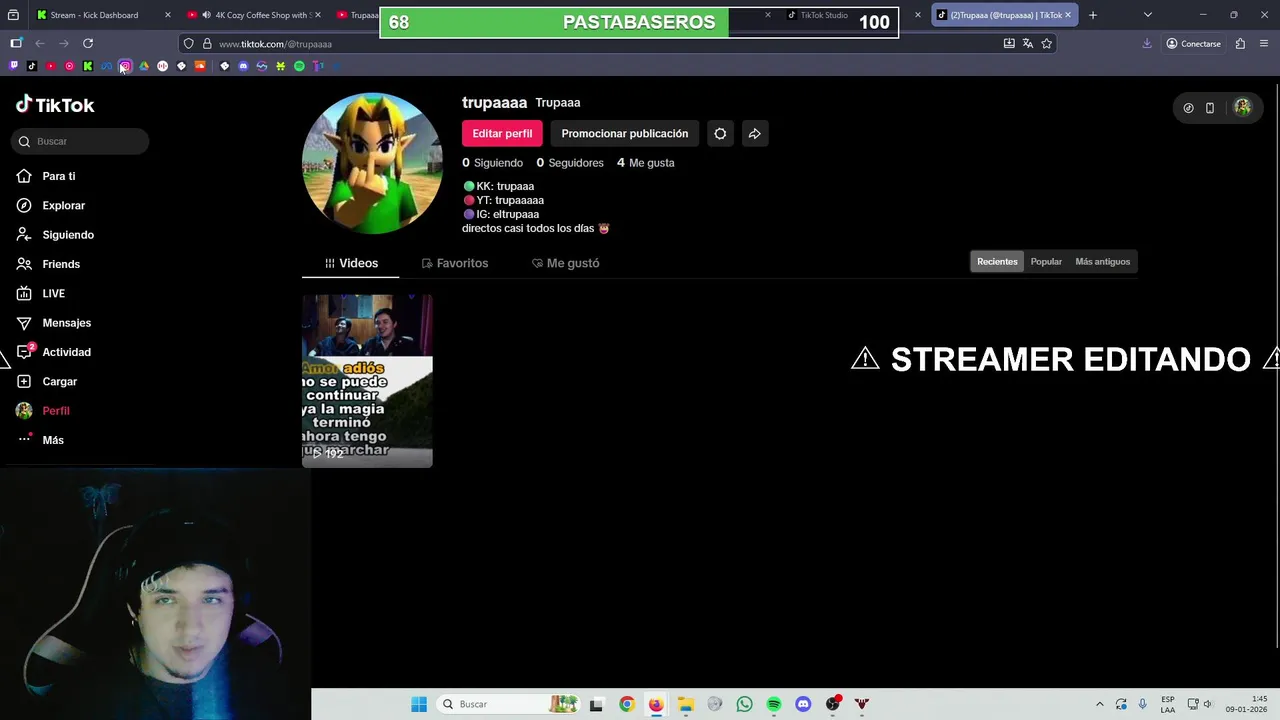1280x720 pixels.
Task: Open the Instagram bookmark
Action: click(x=125, y=66)
